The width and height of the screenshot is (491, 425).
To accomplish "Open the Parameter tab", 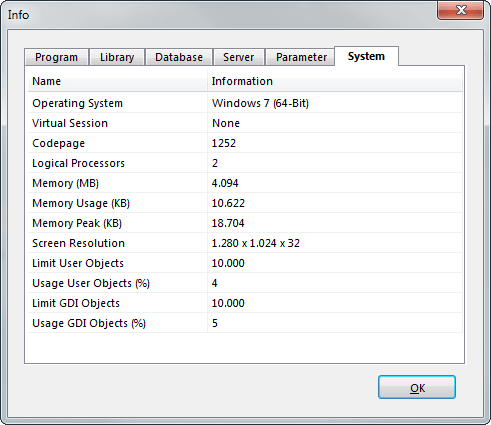I will 301,57.
